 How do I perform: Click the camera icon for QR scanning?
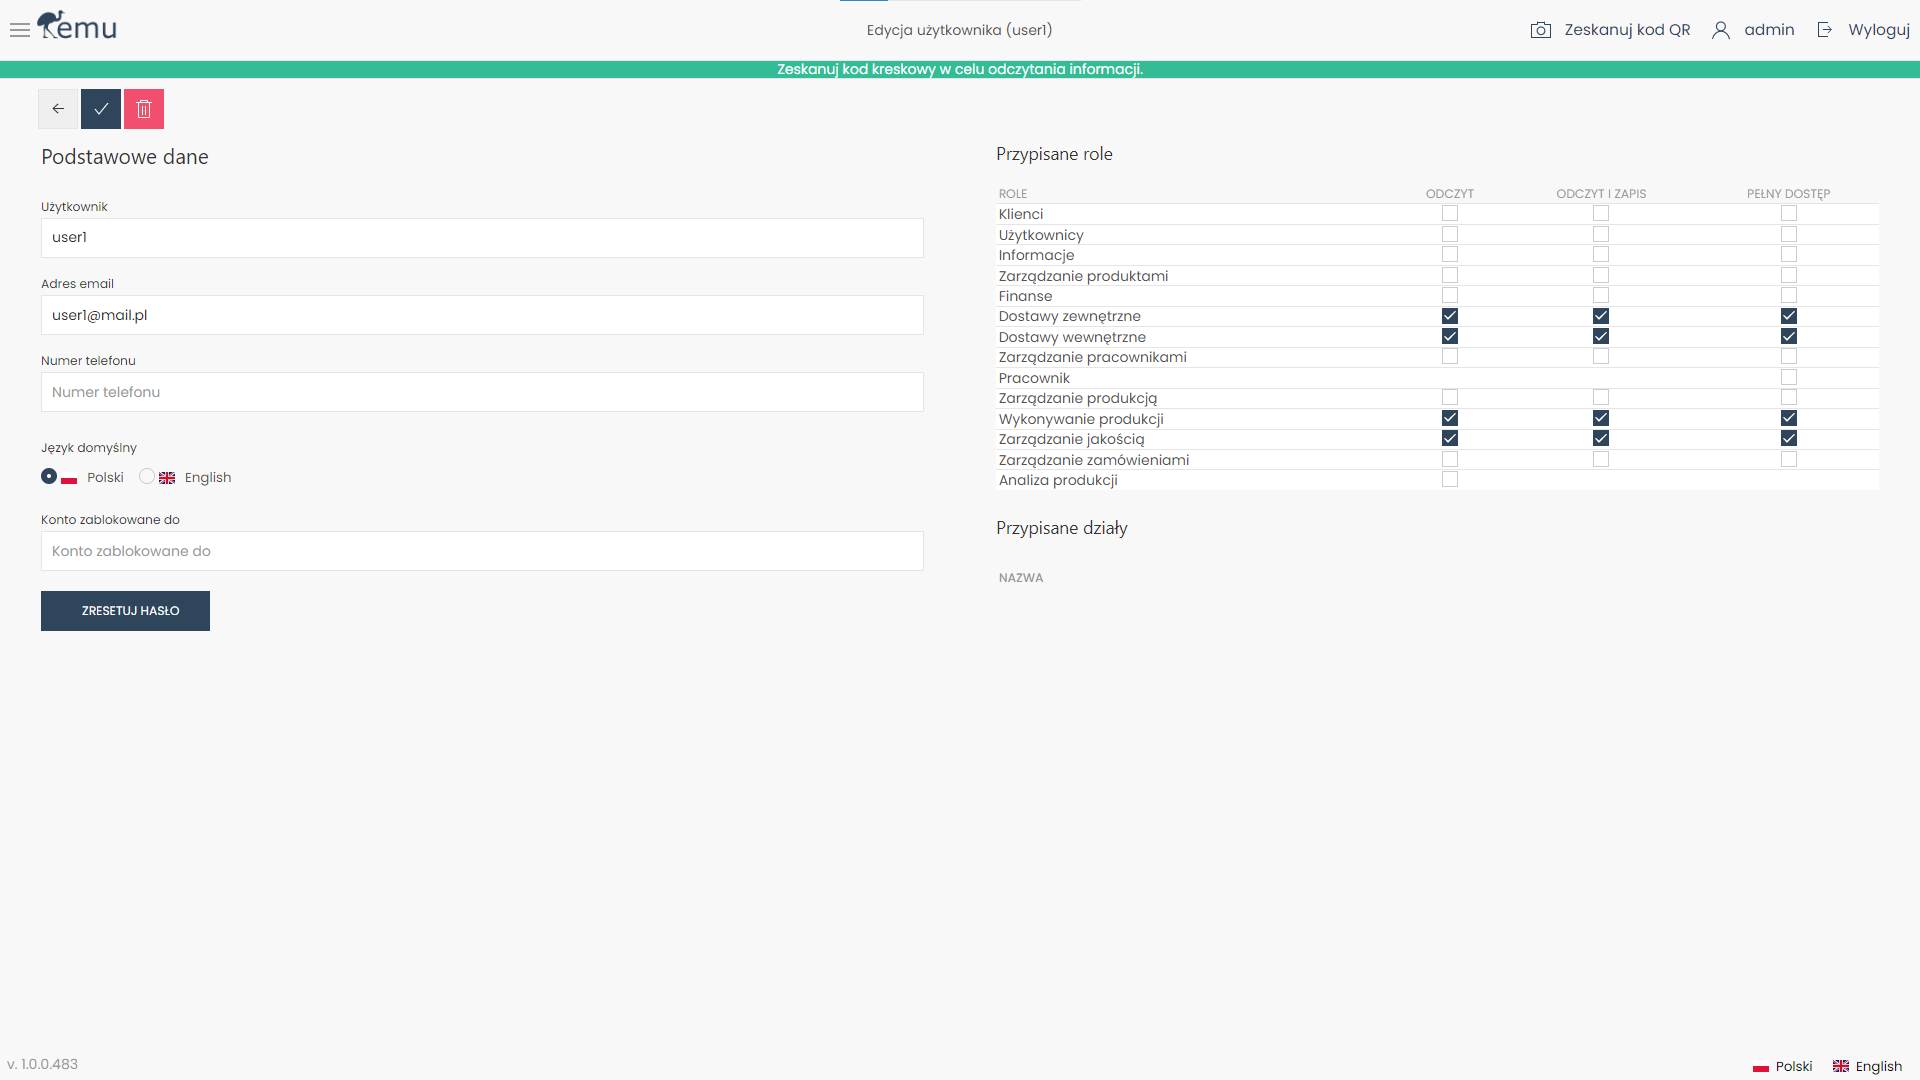click(x=1540, y=30)
